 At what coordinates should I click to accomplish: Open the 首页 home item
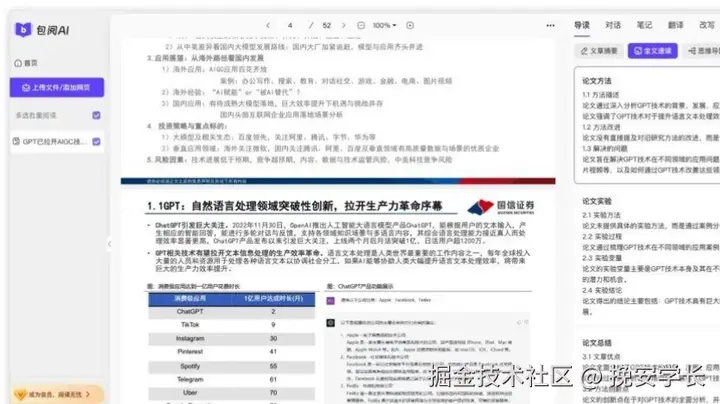tap(26, 63)
